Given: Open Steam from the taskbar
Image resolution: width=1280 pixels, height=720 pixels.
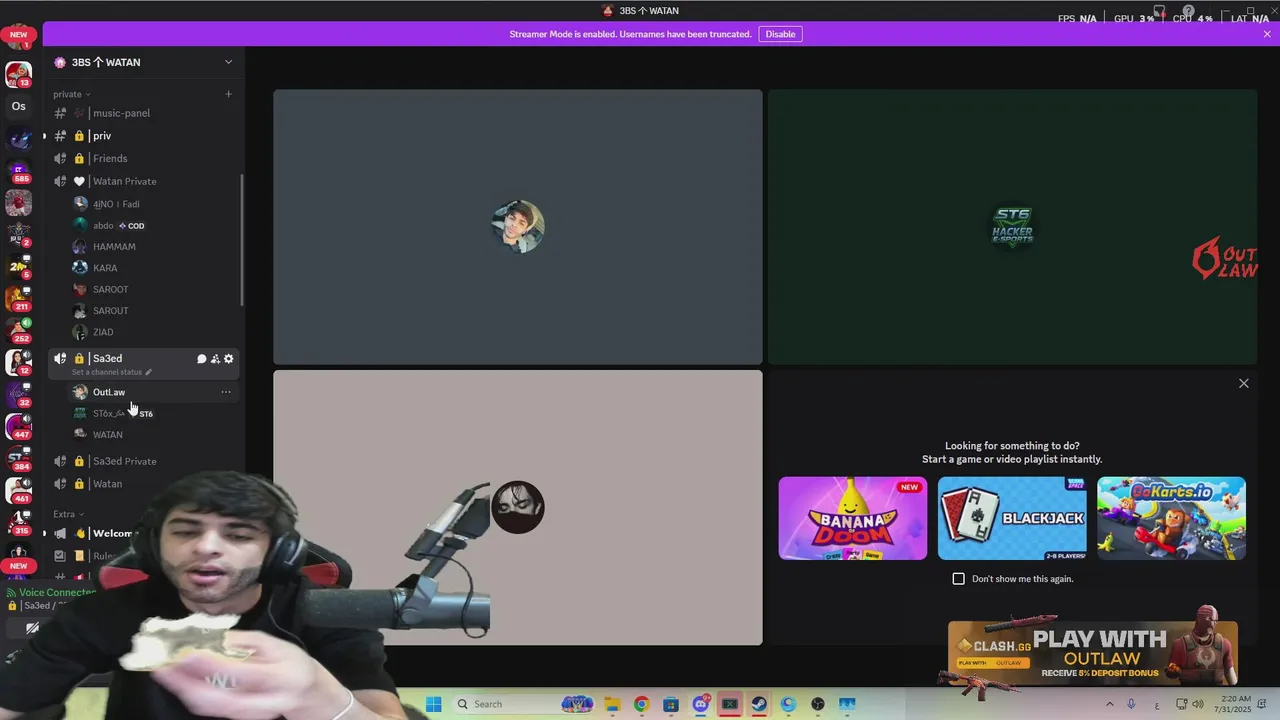Looking at the screenshot, I should point(759,704).
